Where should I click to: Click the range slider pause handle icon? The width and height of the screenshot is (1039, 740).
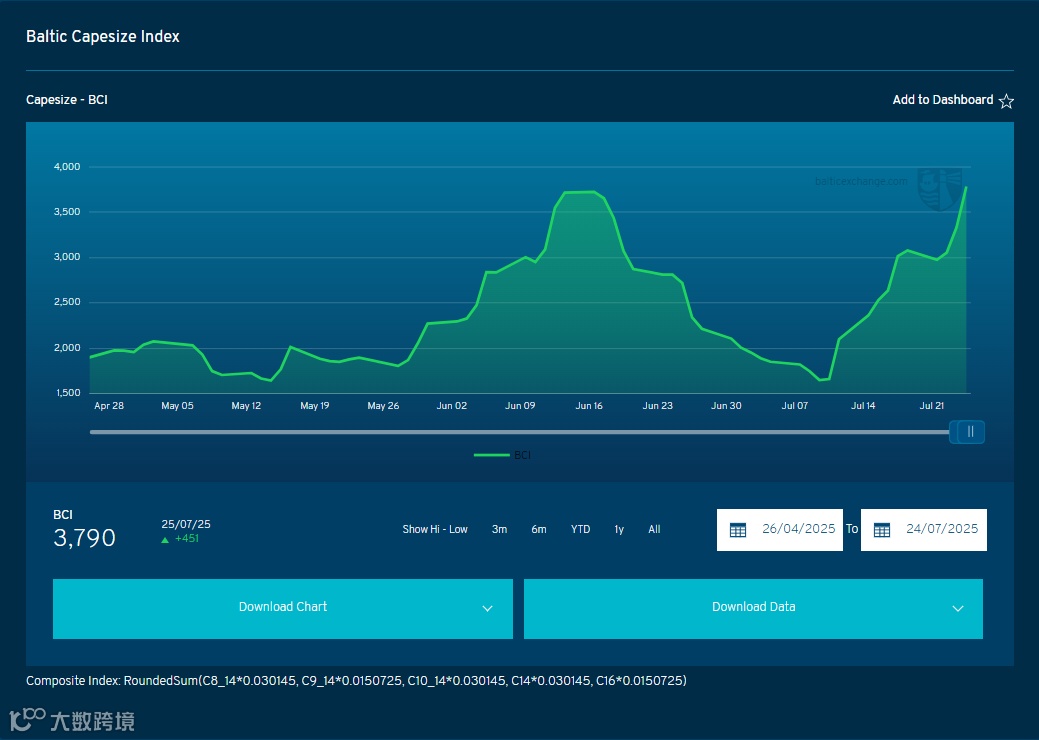[x=970, y=432]
